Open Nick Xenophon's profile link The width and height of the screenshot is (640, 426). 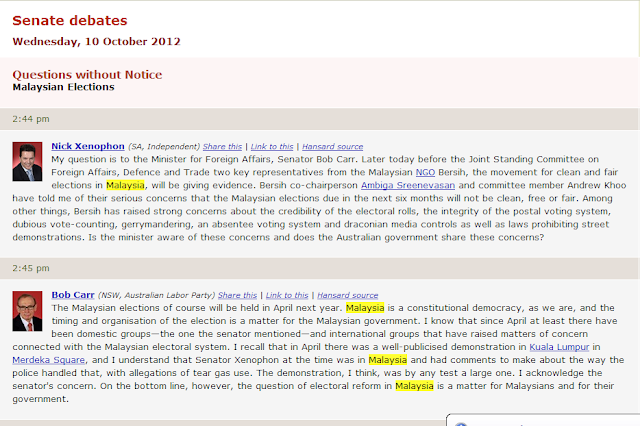click(88, 146)
